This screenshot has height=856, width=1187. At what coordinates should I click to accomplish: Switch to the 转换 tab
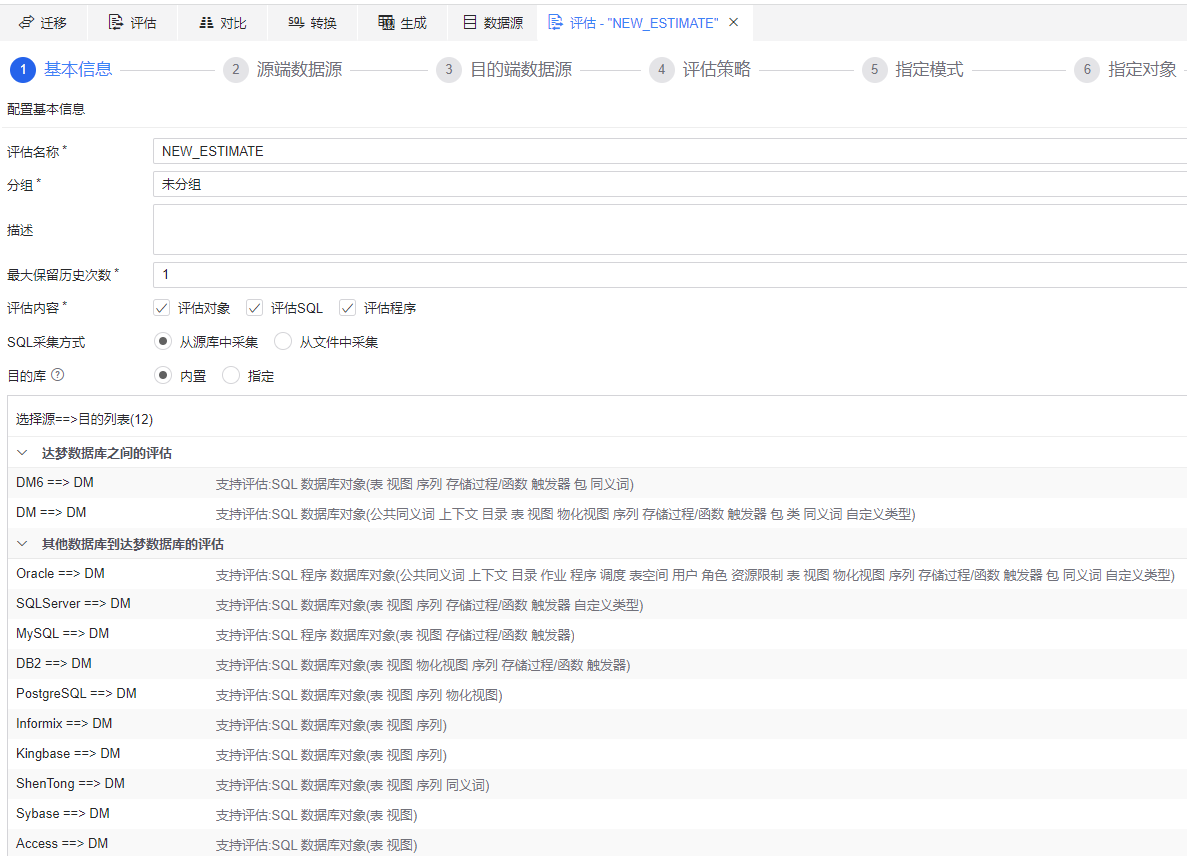coord(313,23)
